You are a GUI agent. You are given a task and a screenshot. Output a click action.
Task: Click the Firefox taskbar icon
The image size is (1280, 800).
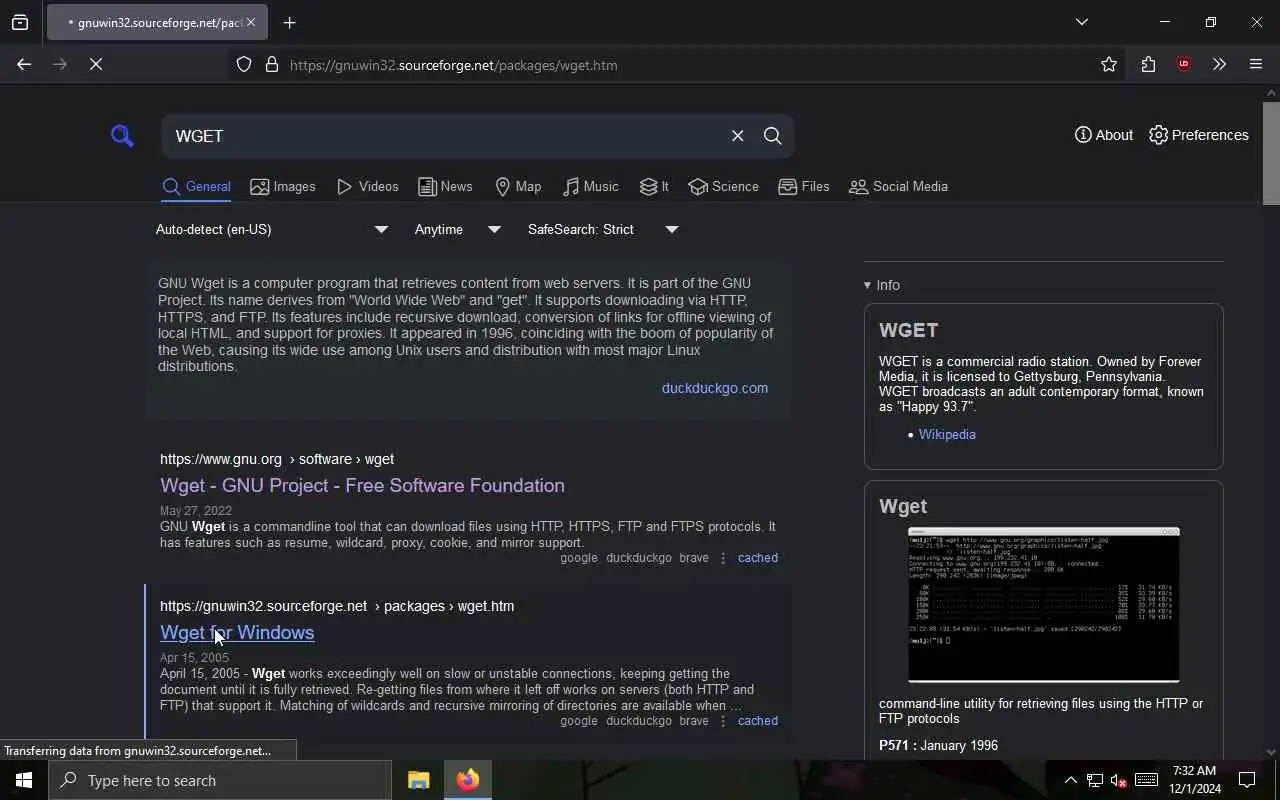coord(468,780)
